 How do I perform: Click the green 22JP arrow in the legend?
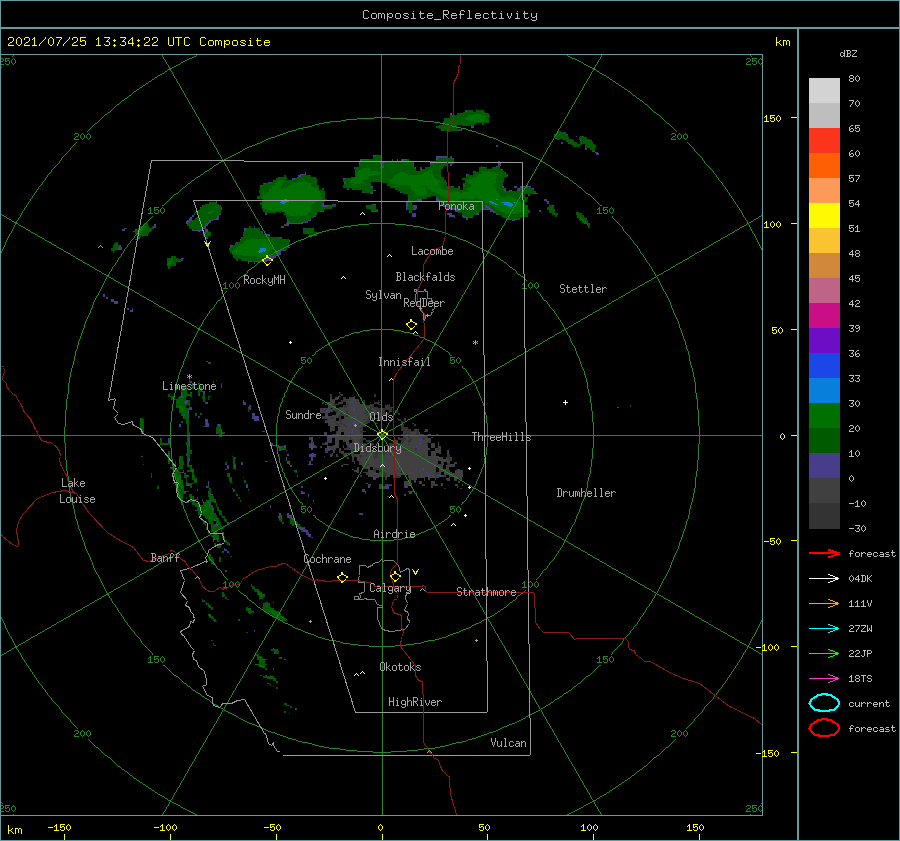[x=824, y=653]
